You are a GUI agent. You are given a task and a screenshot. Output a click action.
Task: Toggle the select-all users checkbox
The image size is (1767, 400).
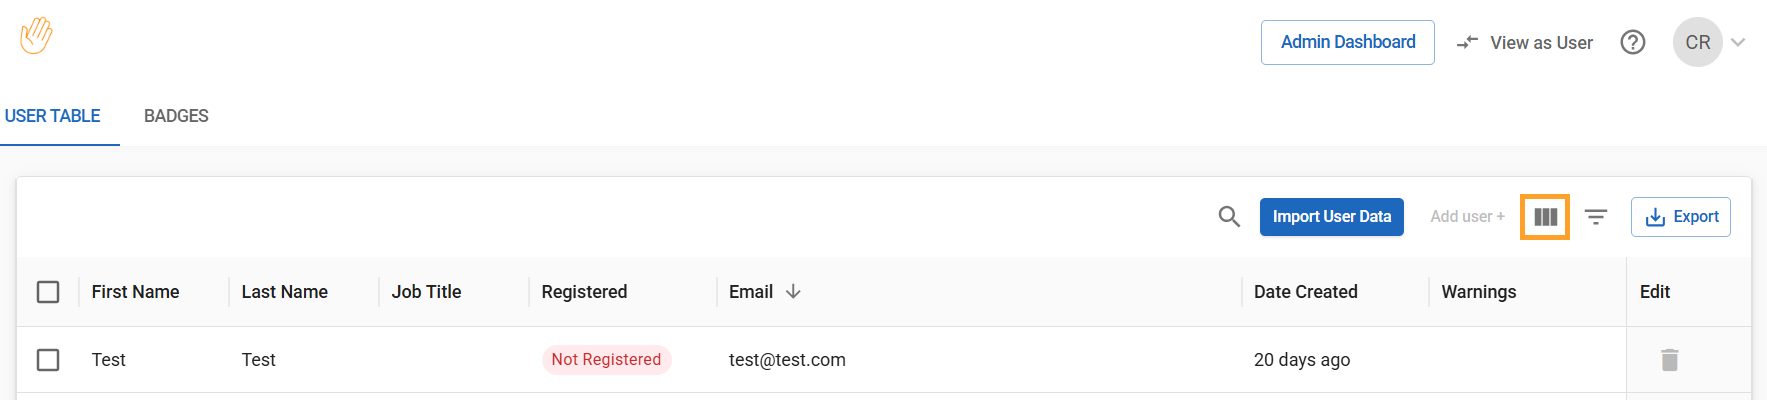pyautogui.click(x=48, y=292)
